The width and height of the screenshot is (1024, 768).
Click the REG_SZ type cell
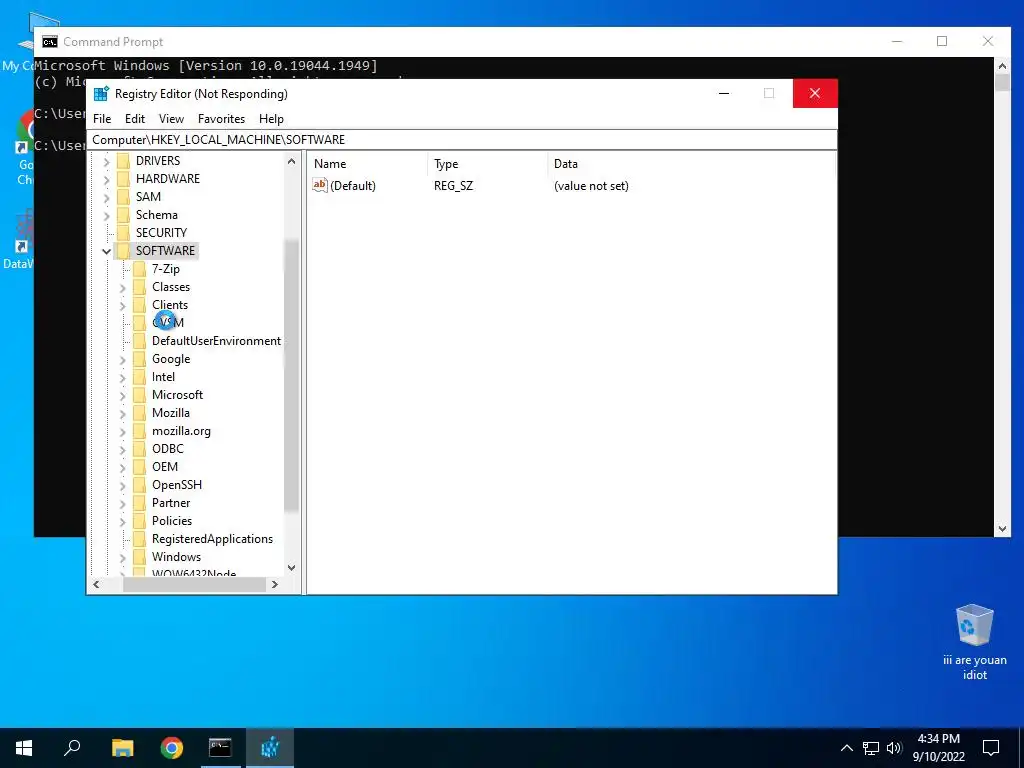coord(454,186)
